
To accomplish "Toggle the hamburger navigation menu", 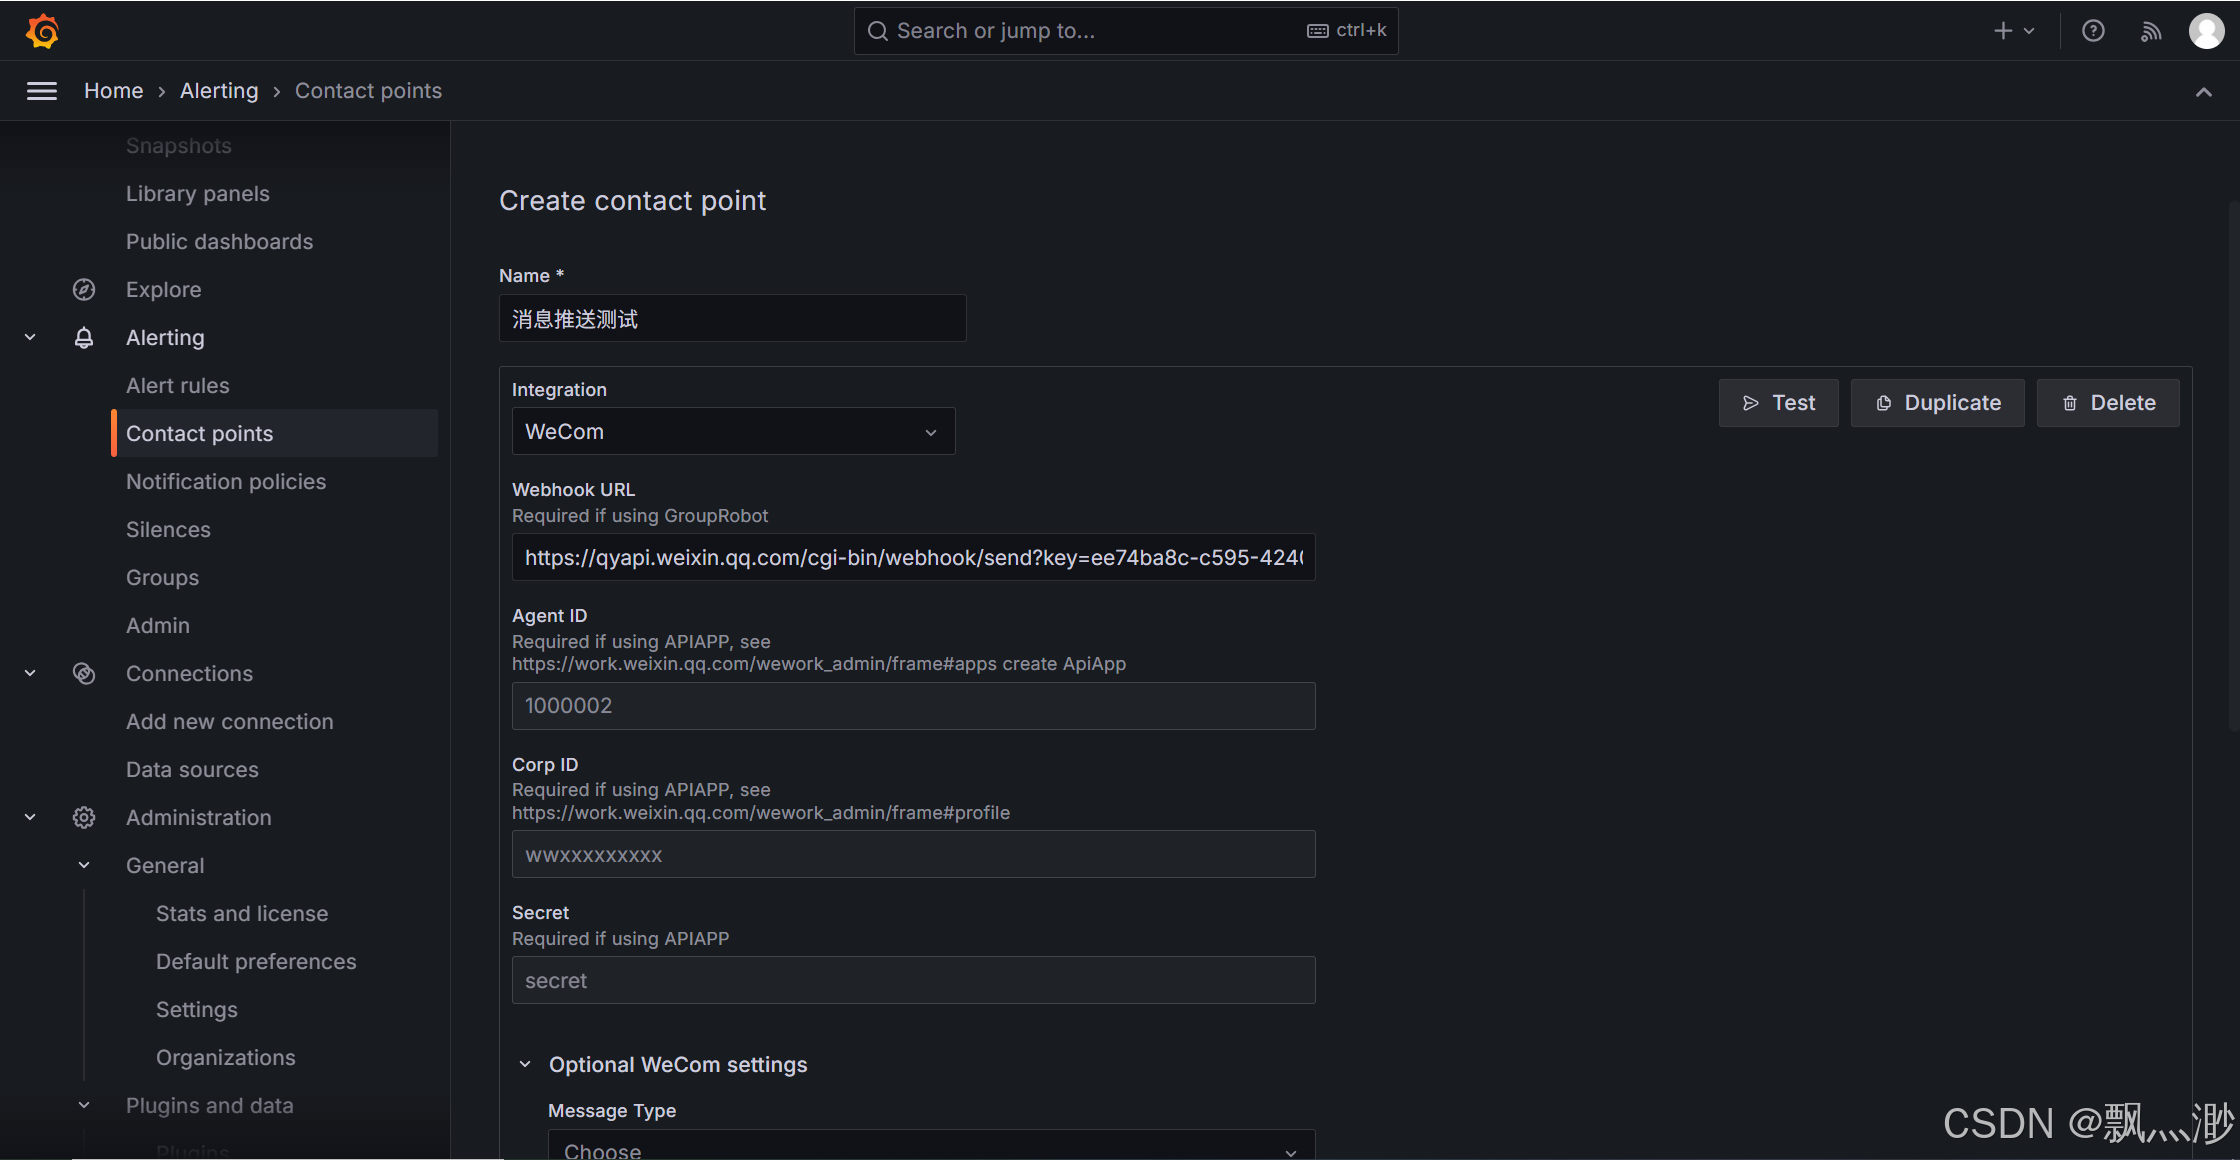I will pos(42,91).
